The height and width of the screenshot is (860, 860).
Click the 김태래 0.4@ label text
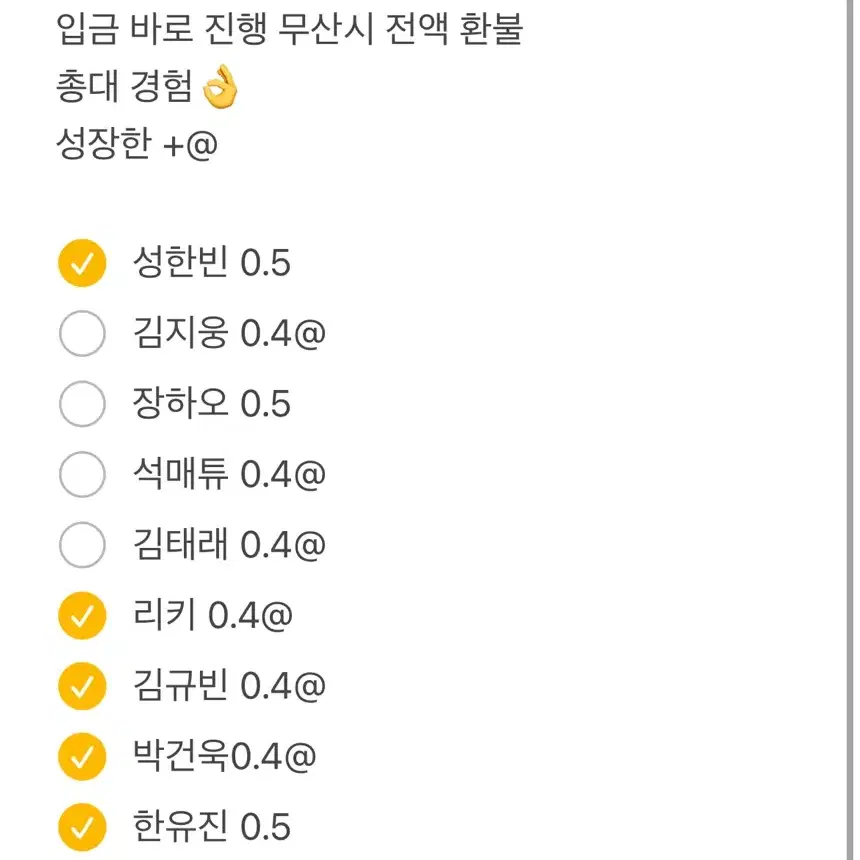(229, 544)
